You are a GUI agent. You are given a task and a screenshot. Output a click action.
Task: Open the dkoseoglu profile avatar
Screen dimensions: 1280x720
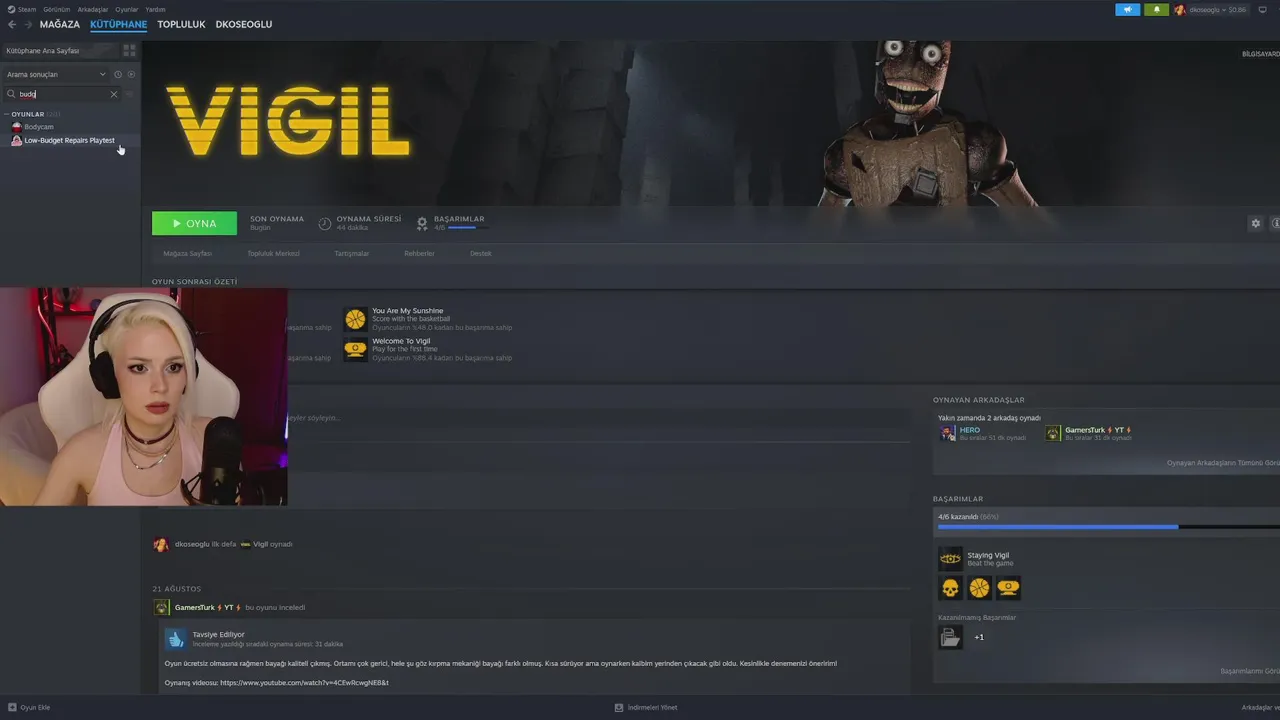[x=1180, y=10]
